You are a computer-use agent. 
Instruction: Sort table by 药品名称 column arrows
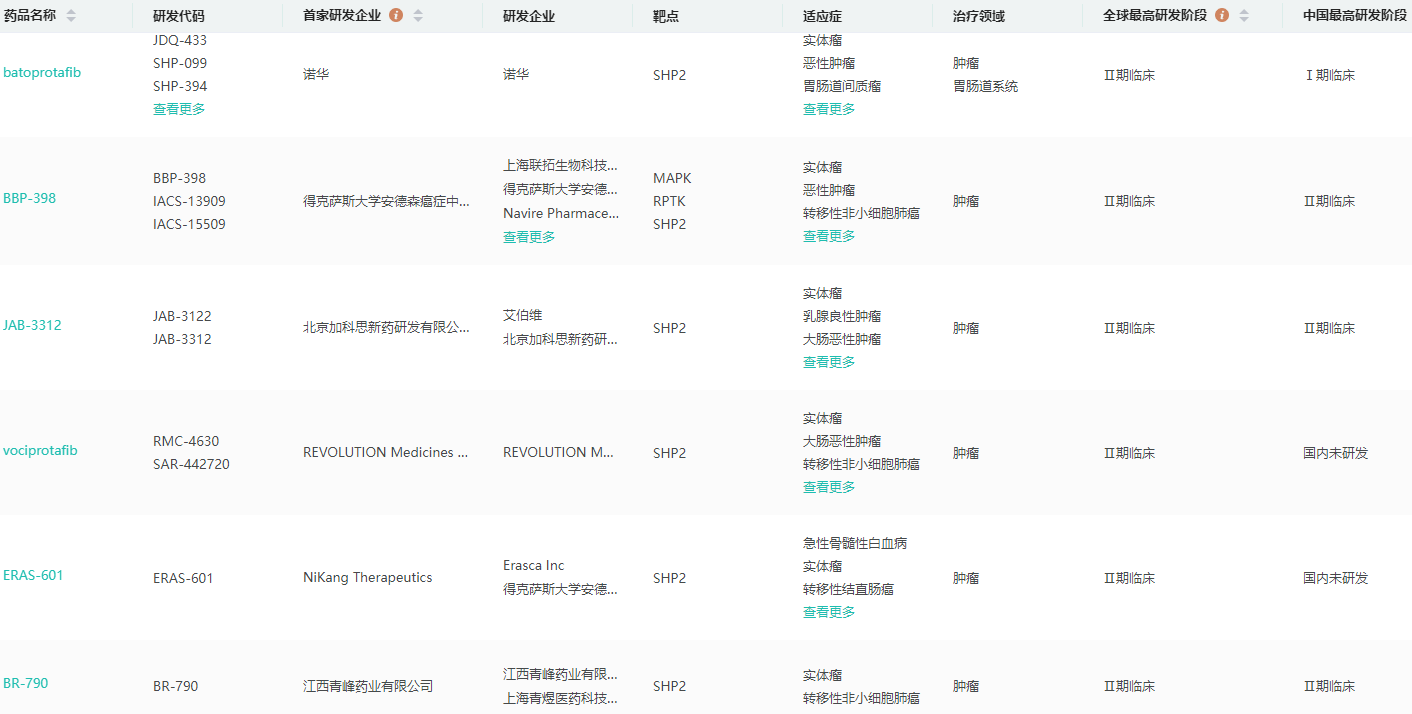pos(71,16)
